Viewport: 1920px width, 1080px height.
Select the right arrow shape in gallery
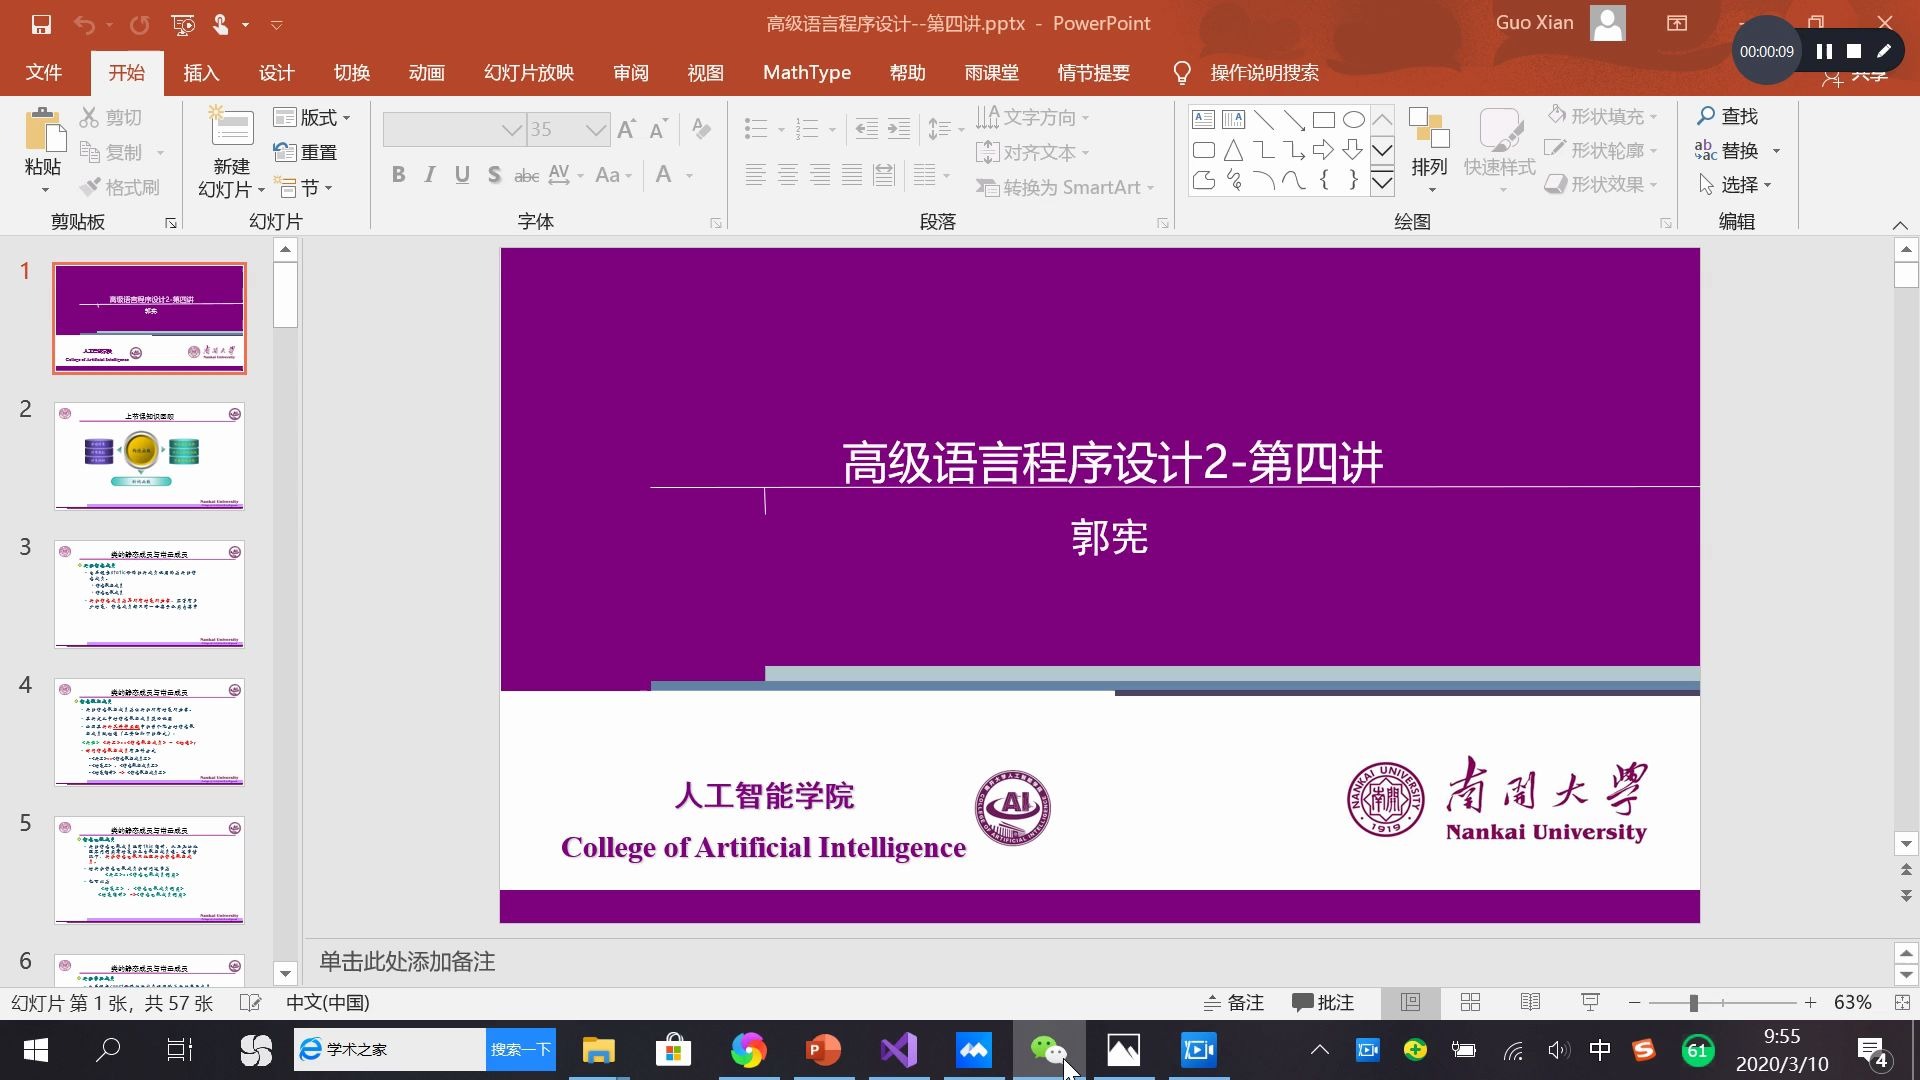1323,150
